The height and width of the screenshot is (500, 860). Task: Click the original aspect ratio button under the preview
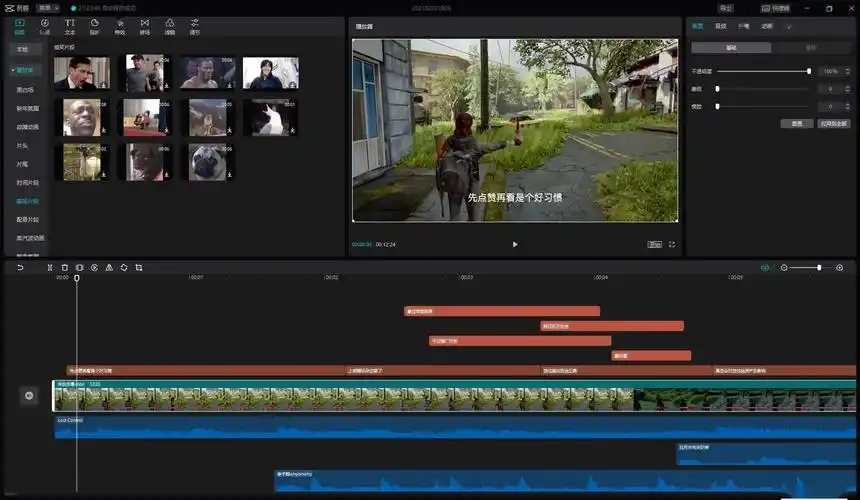tap(654, 245)
